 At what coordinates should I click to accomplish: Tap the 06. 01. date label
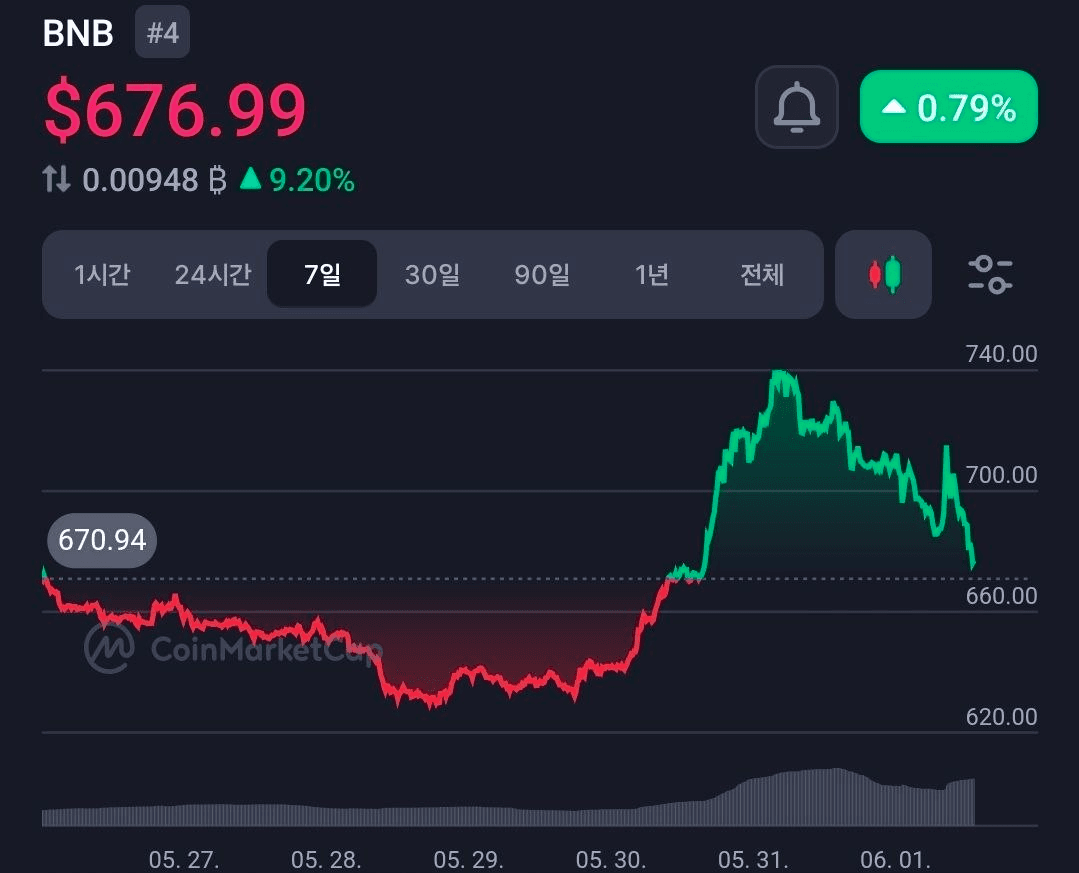coord(895,860)
